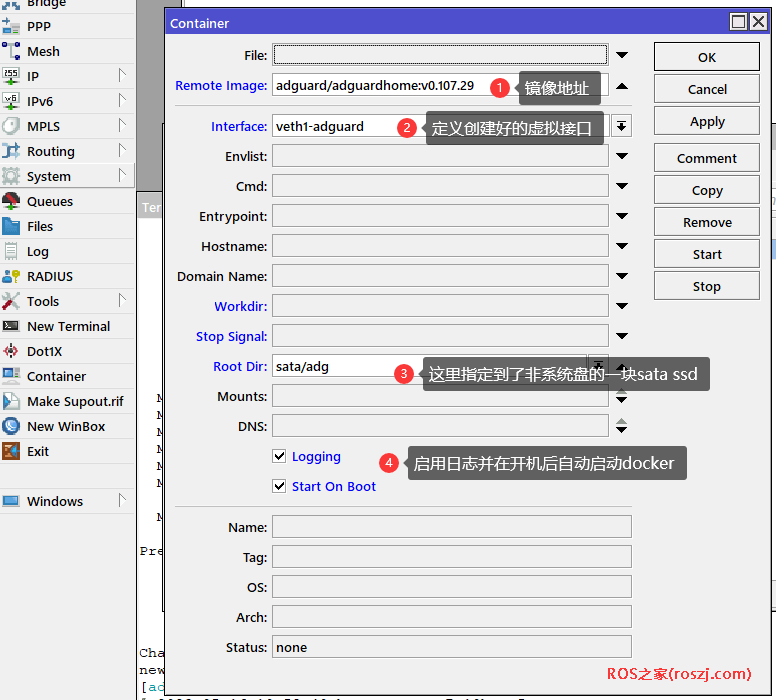Expand the Stop Signal field arrow

(x=622, y=336)
